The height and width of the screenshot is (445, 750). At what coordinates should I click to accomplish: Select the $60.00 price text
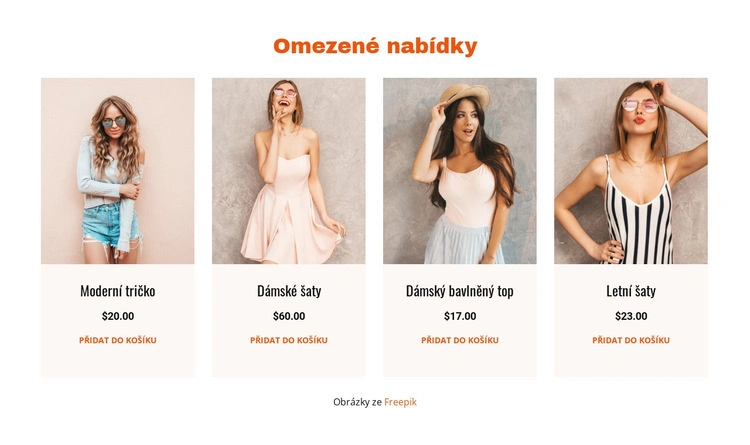coord(289,316)
